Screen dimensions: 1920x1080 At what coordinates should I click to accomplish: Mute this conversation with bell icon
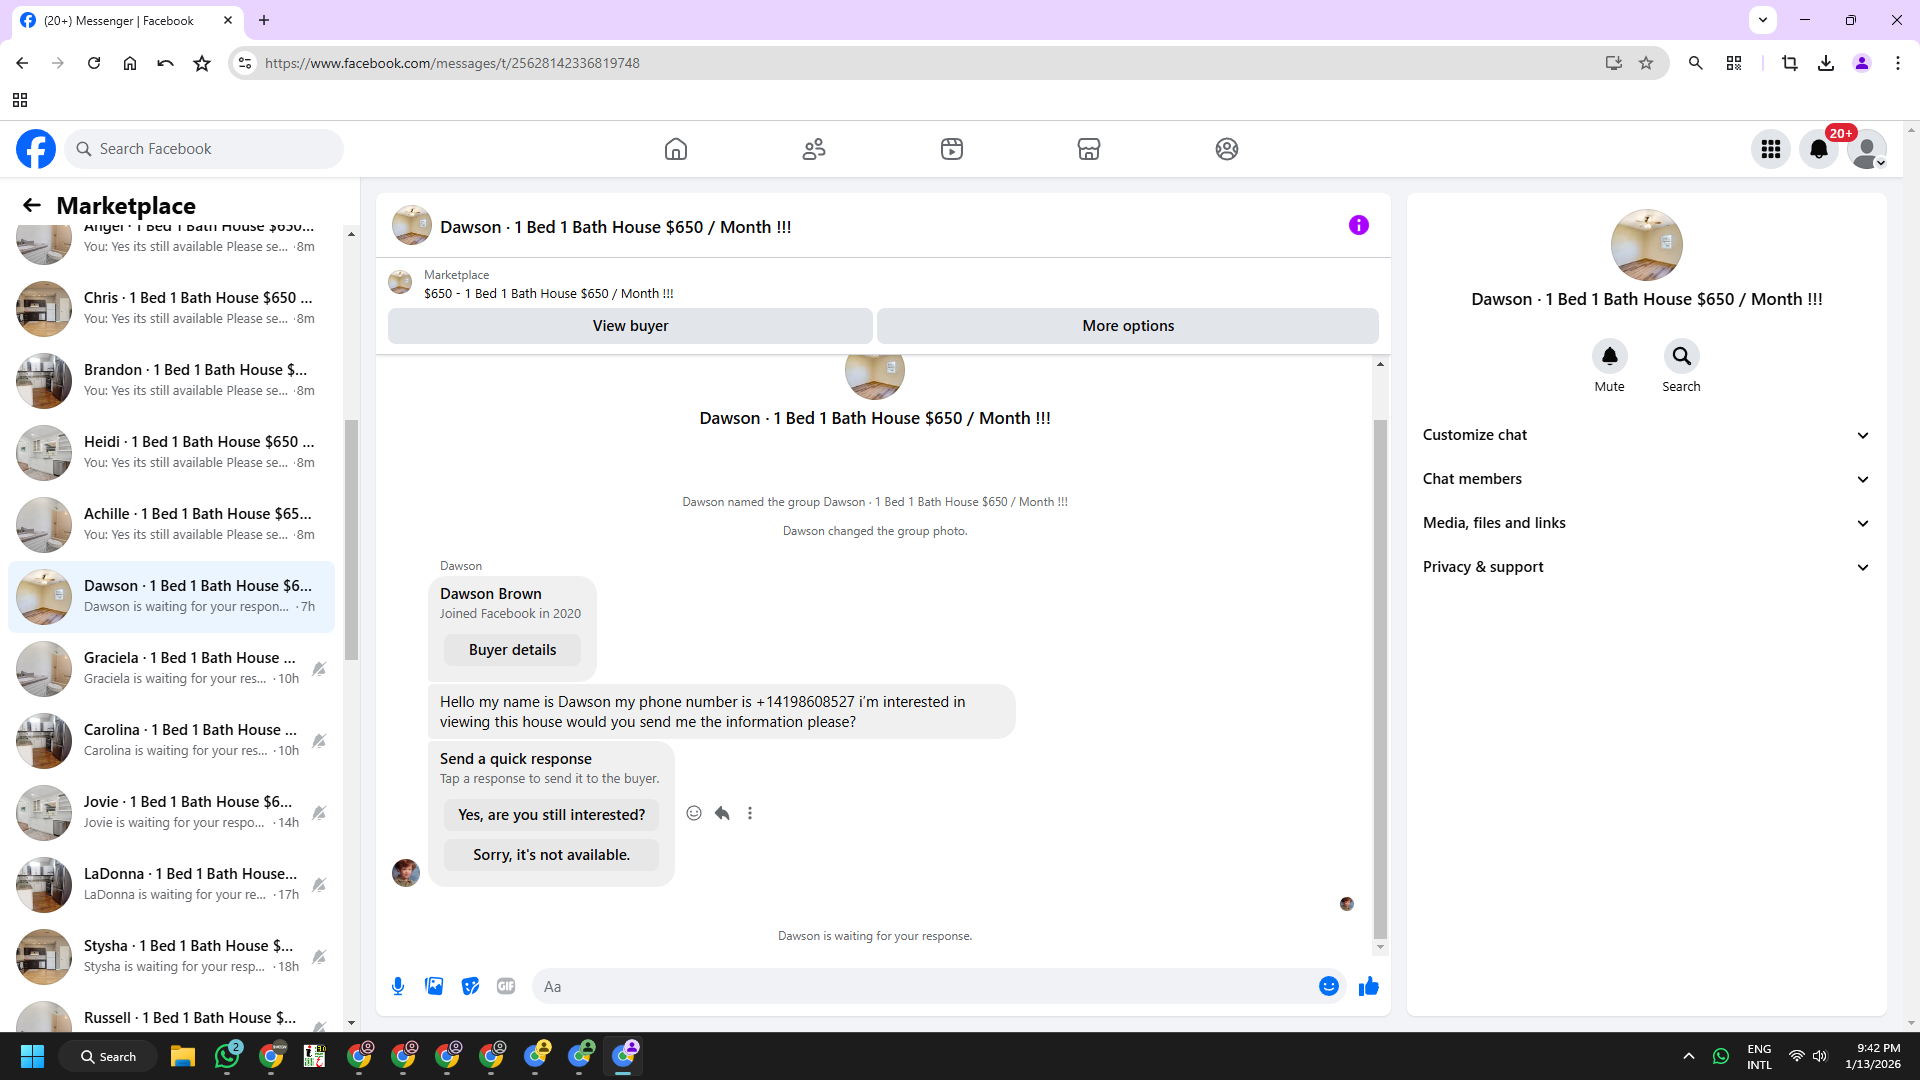(1609, 356)
